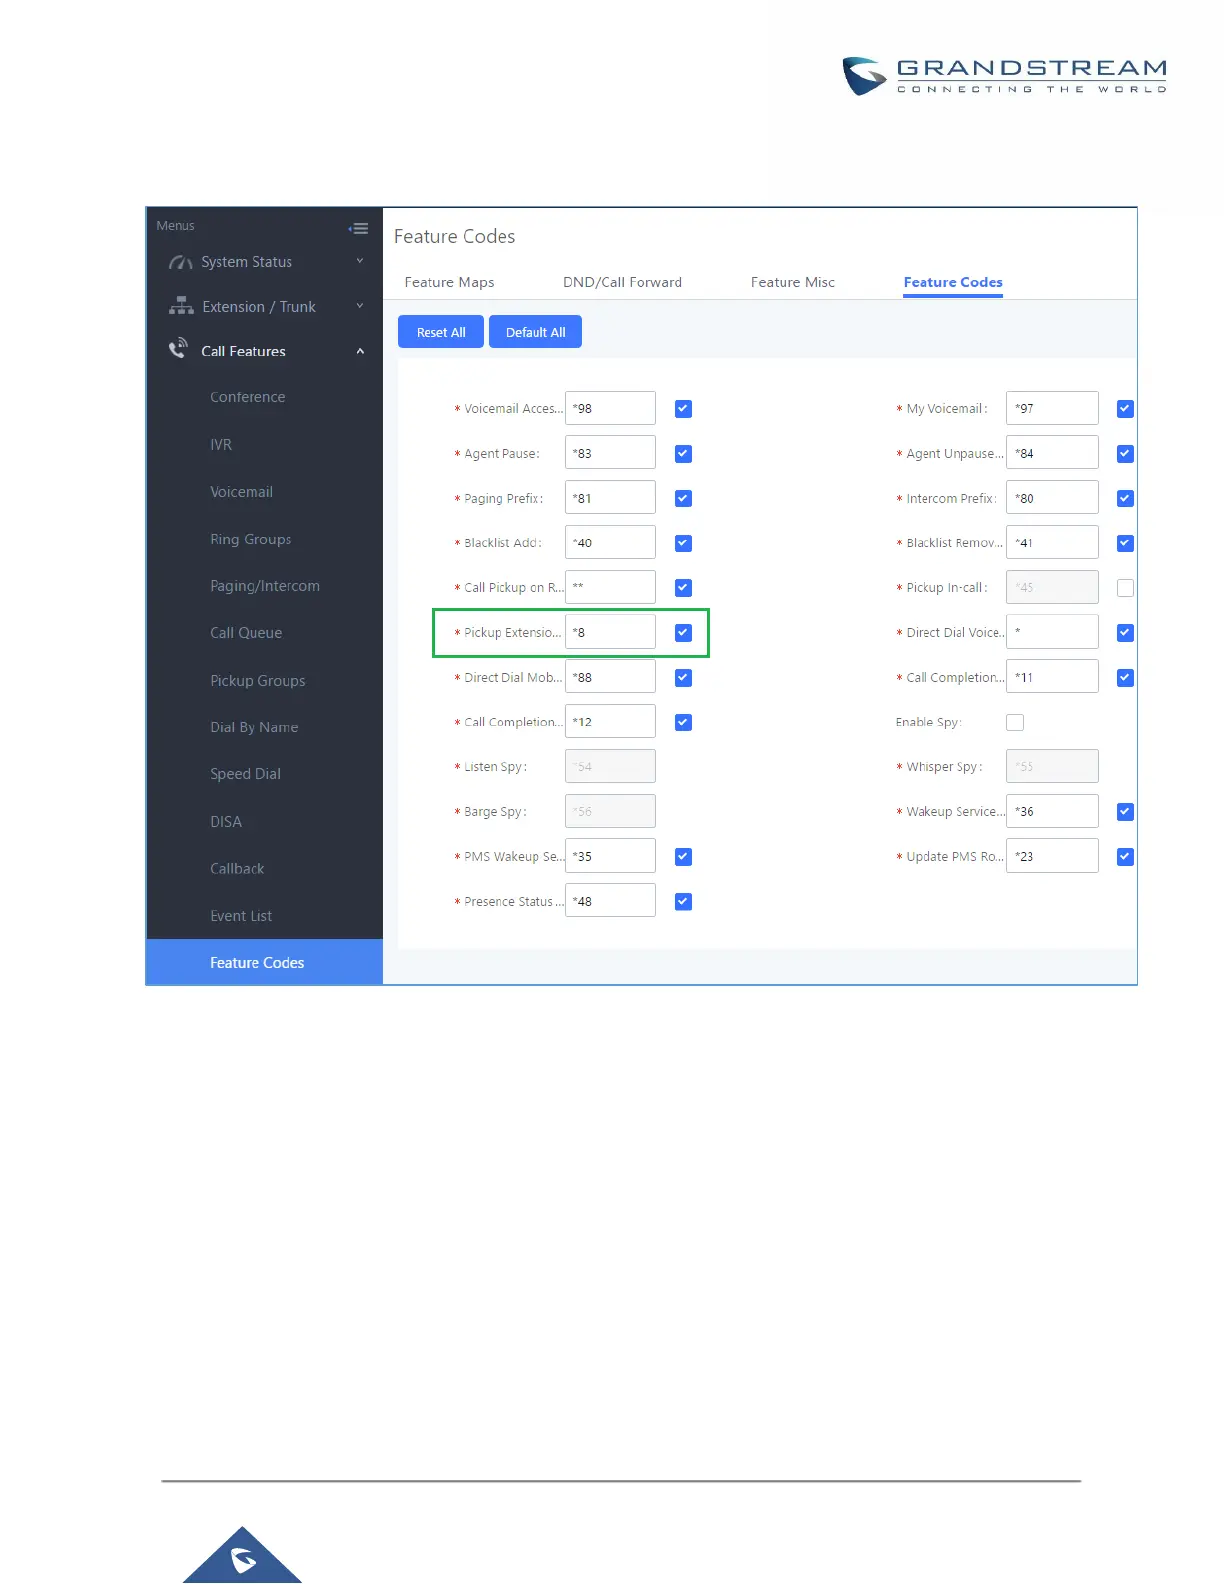Open Ring Groups in the sidebar
This screenshot has width=1224, height=1584.
click(250, 539)
